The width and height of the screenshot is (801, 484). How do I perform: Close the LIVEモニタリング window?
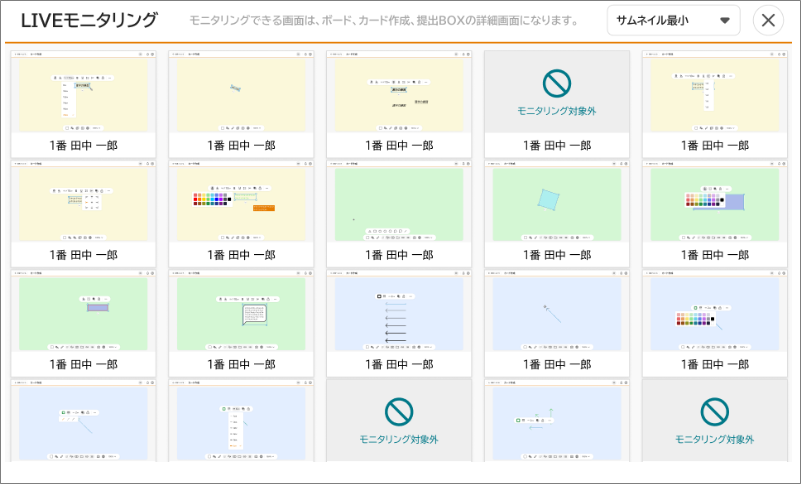click(768, 20)
